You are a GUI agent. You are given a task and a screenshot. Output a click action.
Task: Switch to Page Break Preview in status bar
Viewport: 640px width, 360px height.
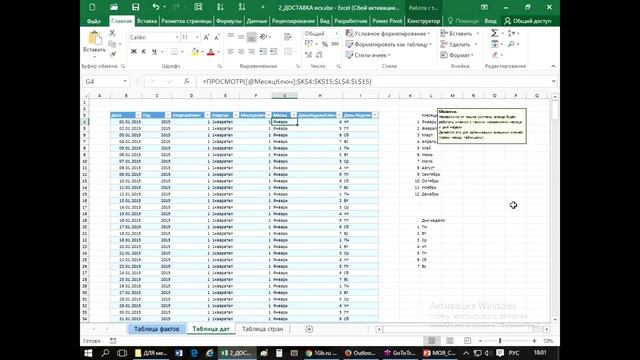[467, 340]
